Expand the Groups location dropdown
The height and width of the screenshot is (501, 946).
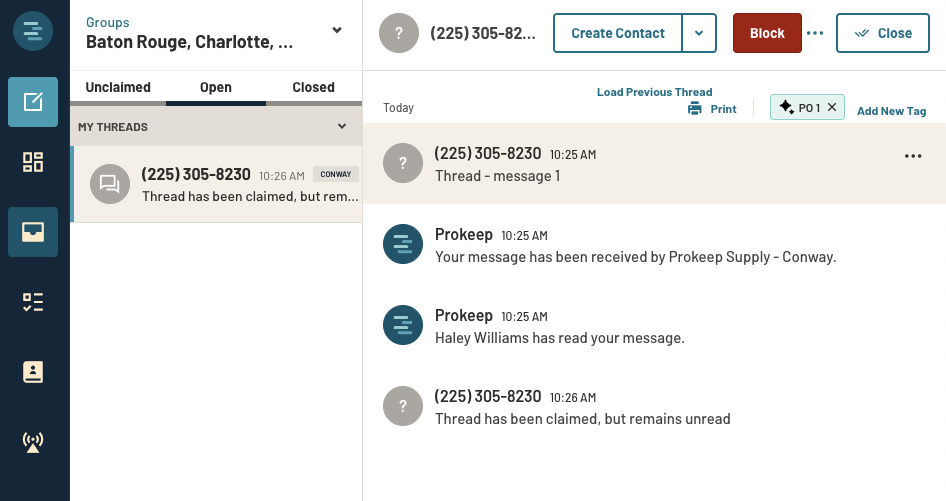pos(337,30)
